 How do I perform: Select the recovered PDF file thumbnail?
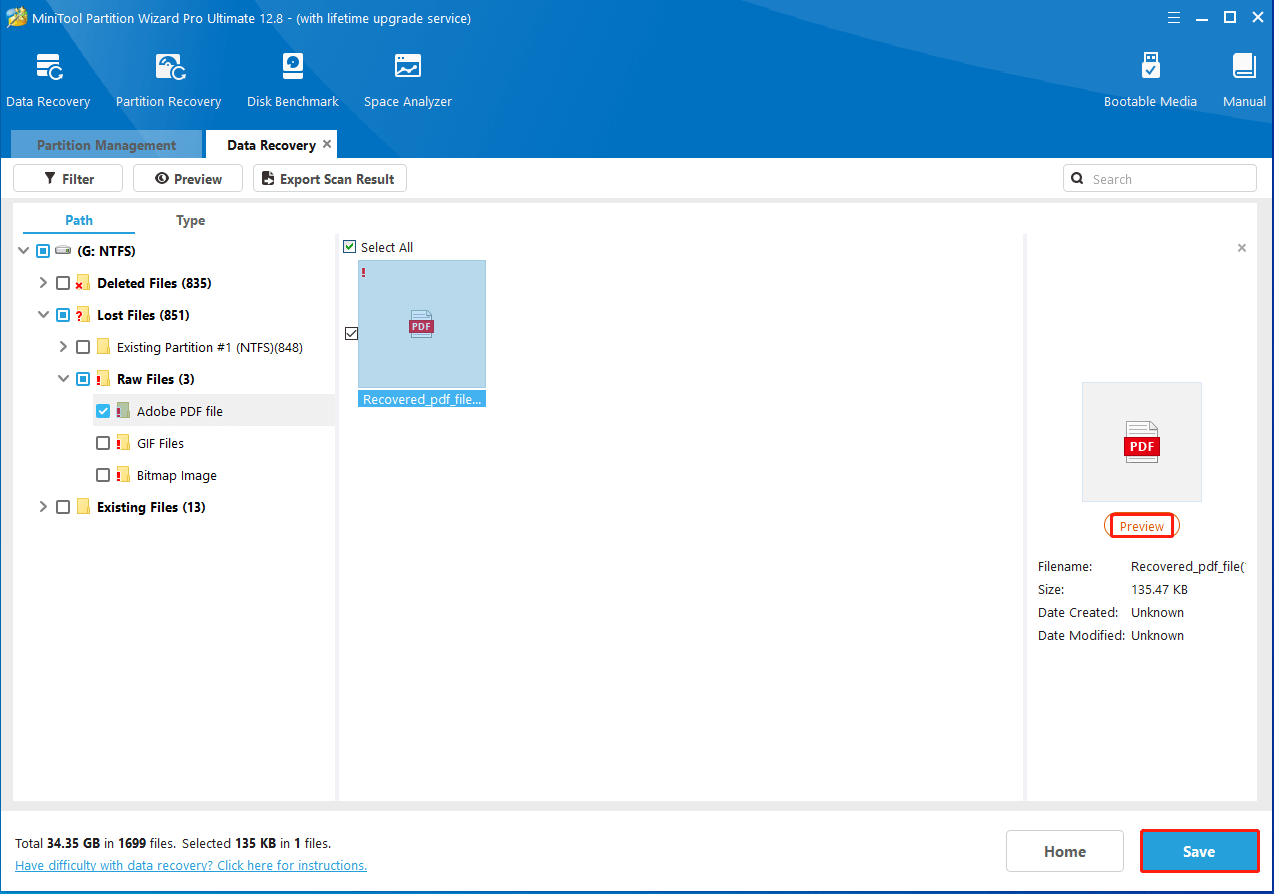pyautogui.click(x=422, y=324)
